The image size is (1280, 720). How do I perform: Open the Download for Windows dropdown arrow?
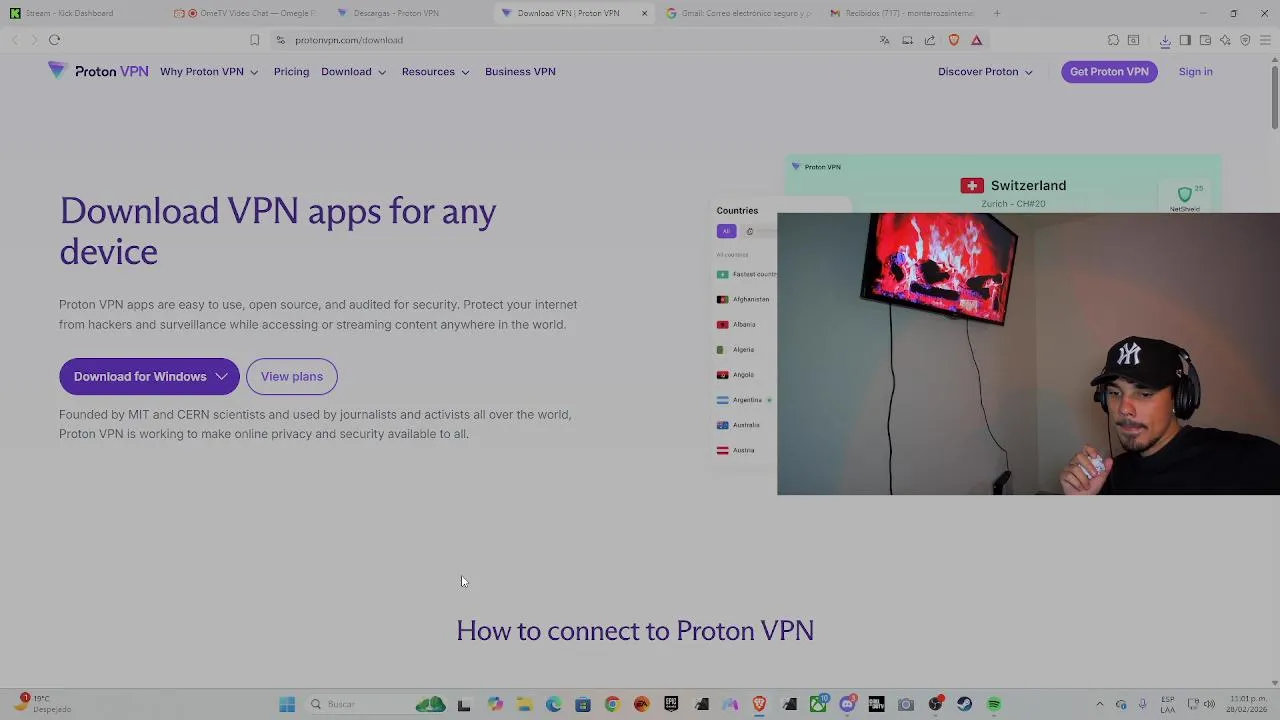click(x=221, y=377)
